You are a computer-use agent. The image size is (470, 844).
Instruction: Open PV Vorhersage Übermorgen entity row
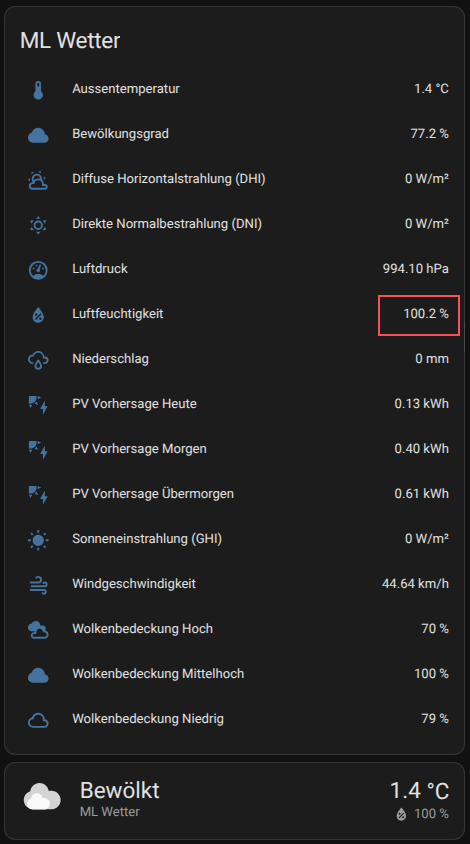click(x=235, y=494)
